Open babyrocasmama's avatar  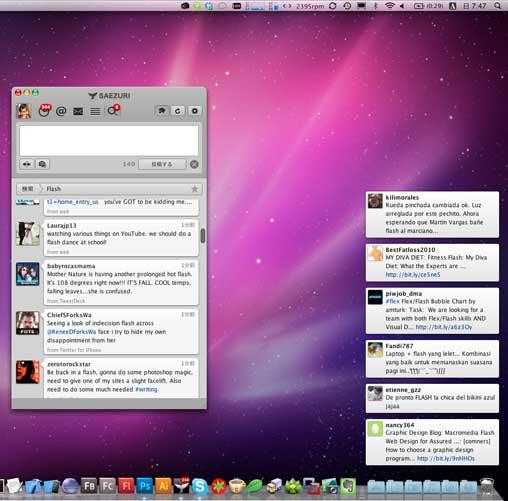point(28,274)
